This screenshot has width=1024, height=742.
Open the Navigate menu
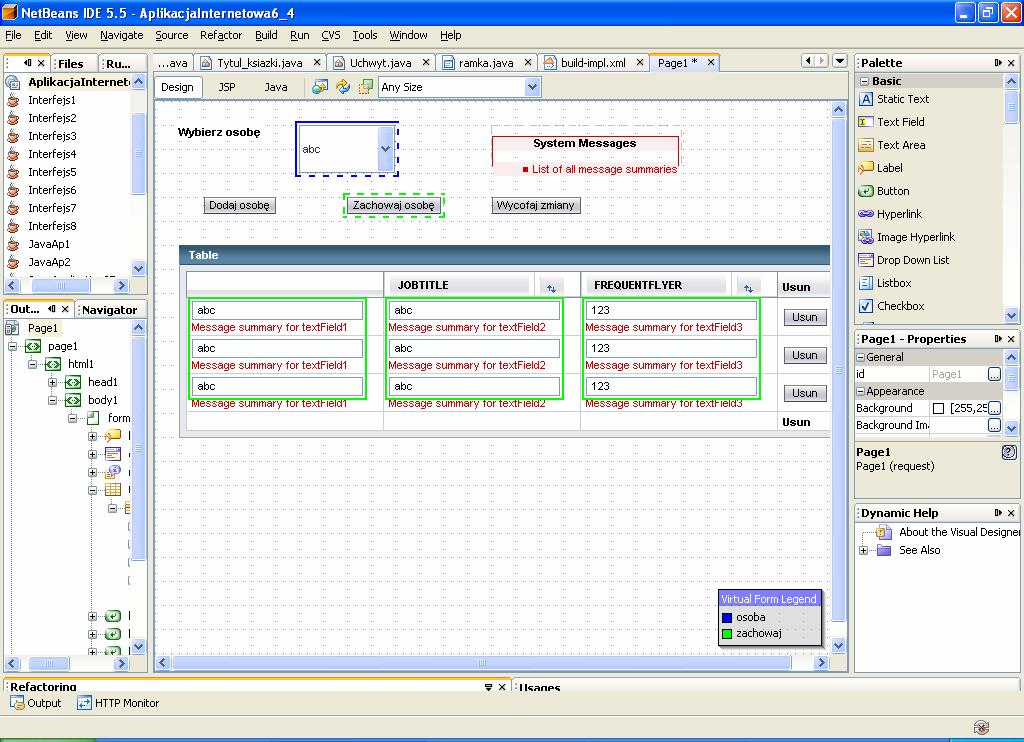[x=121, y=35]
